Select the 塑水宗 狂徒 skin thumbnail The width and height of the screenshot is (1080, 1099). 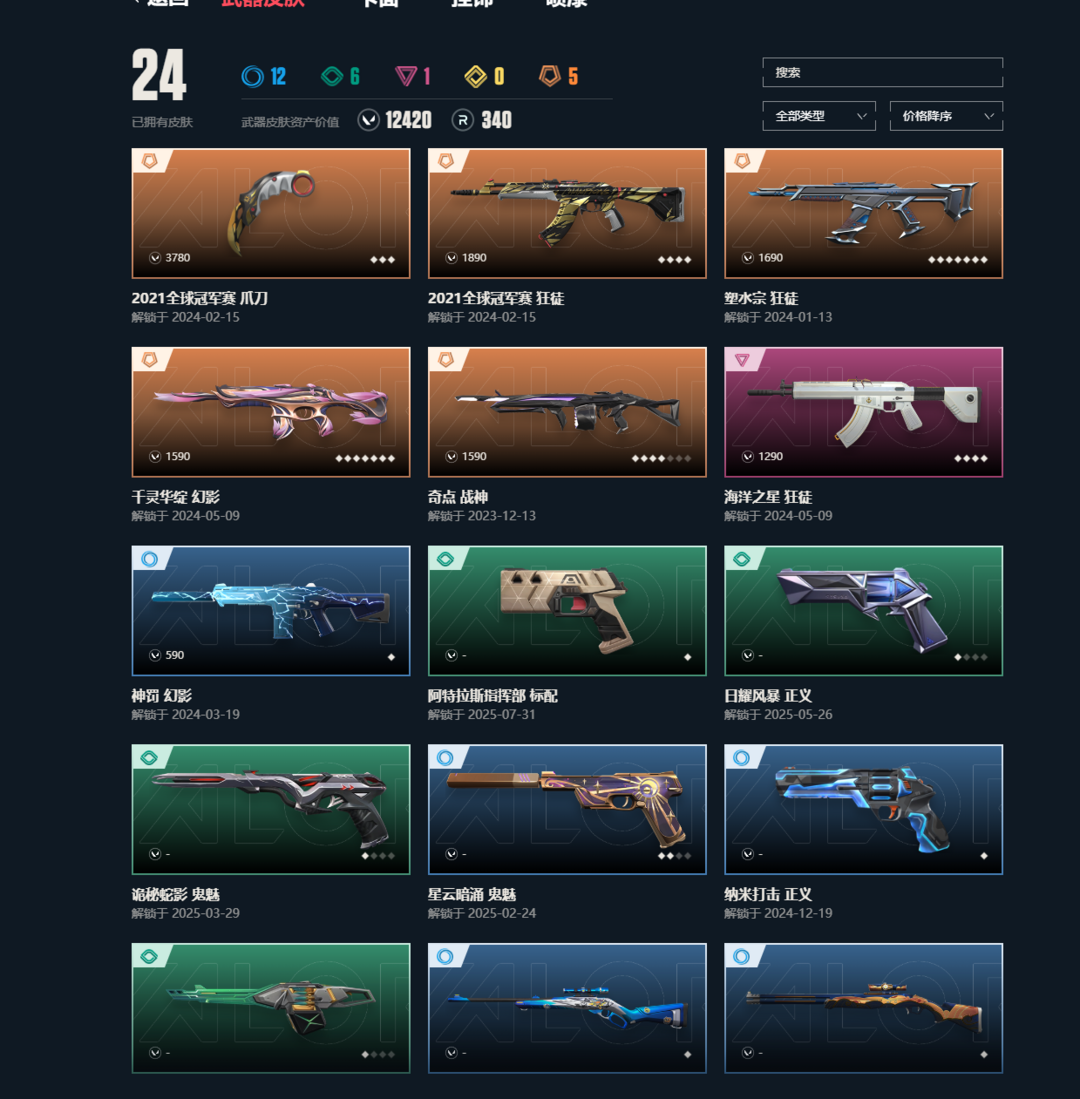tap(863, 213)
